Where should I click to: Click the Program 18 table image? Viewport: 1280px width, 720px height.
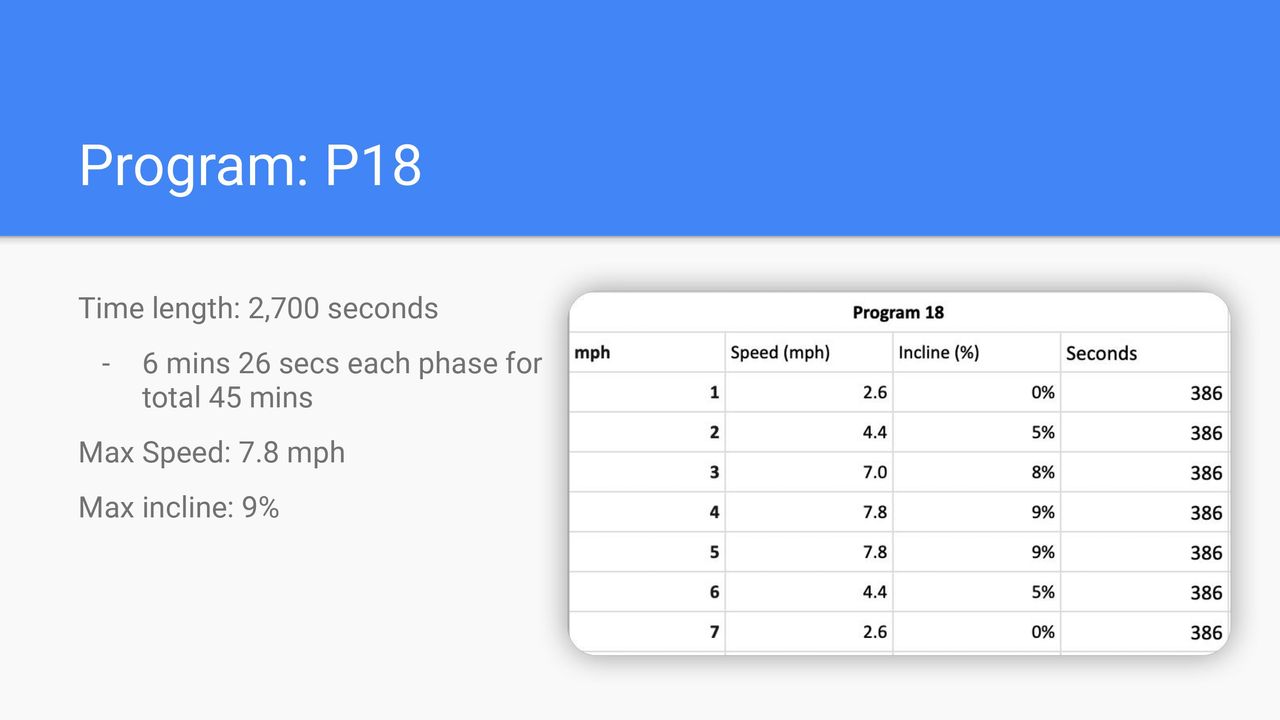899,474
